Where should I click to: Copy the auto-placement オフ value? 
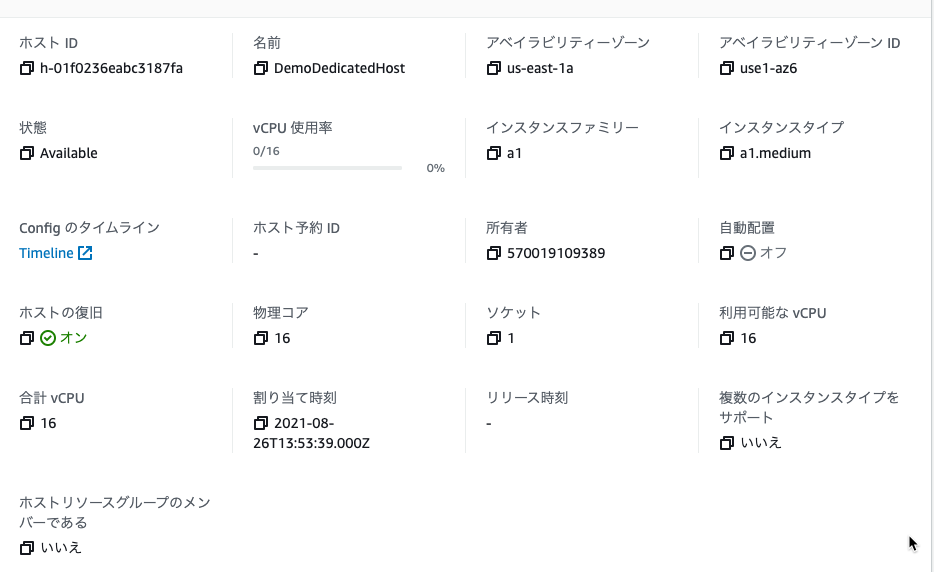pyautogui.click(x=726, y=253)
